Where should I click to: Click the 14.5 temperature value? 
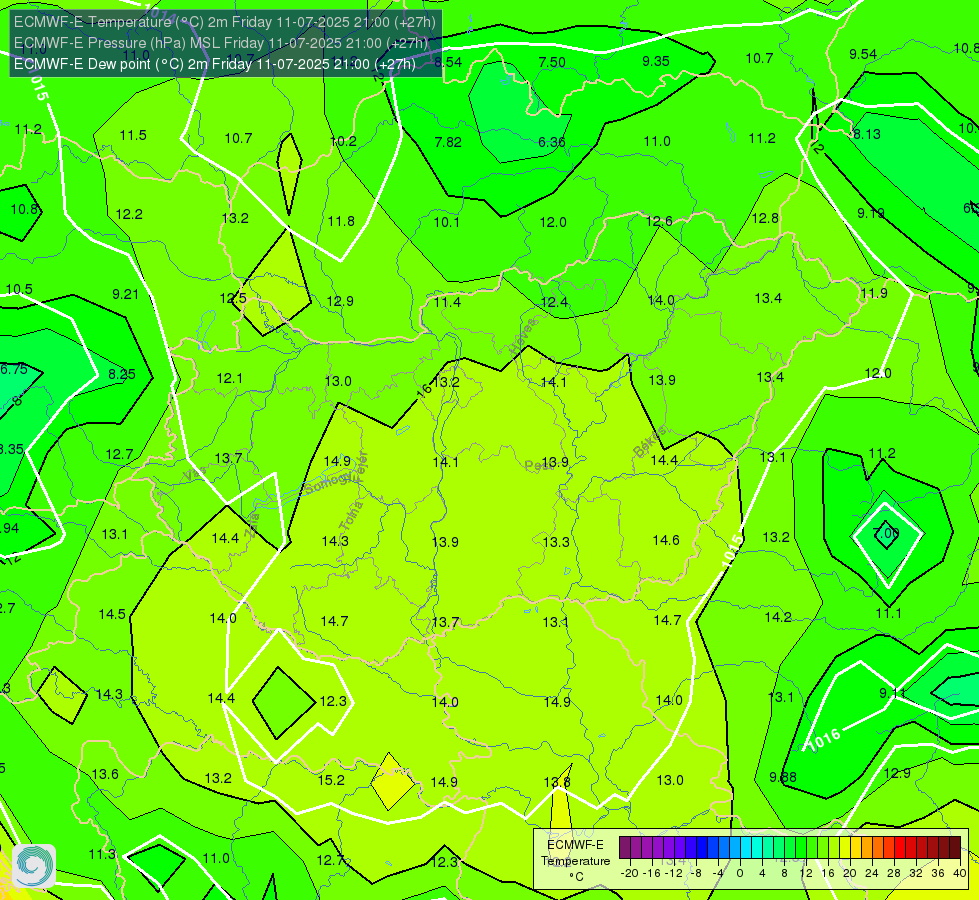pos(112,615)
